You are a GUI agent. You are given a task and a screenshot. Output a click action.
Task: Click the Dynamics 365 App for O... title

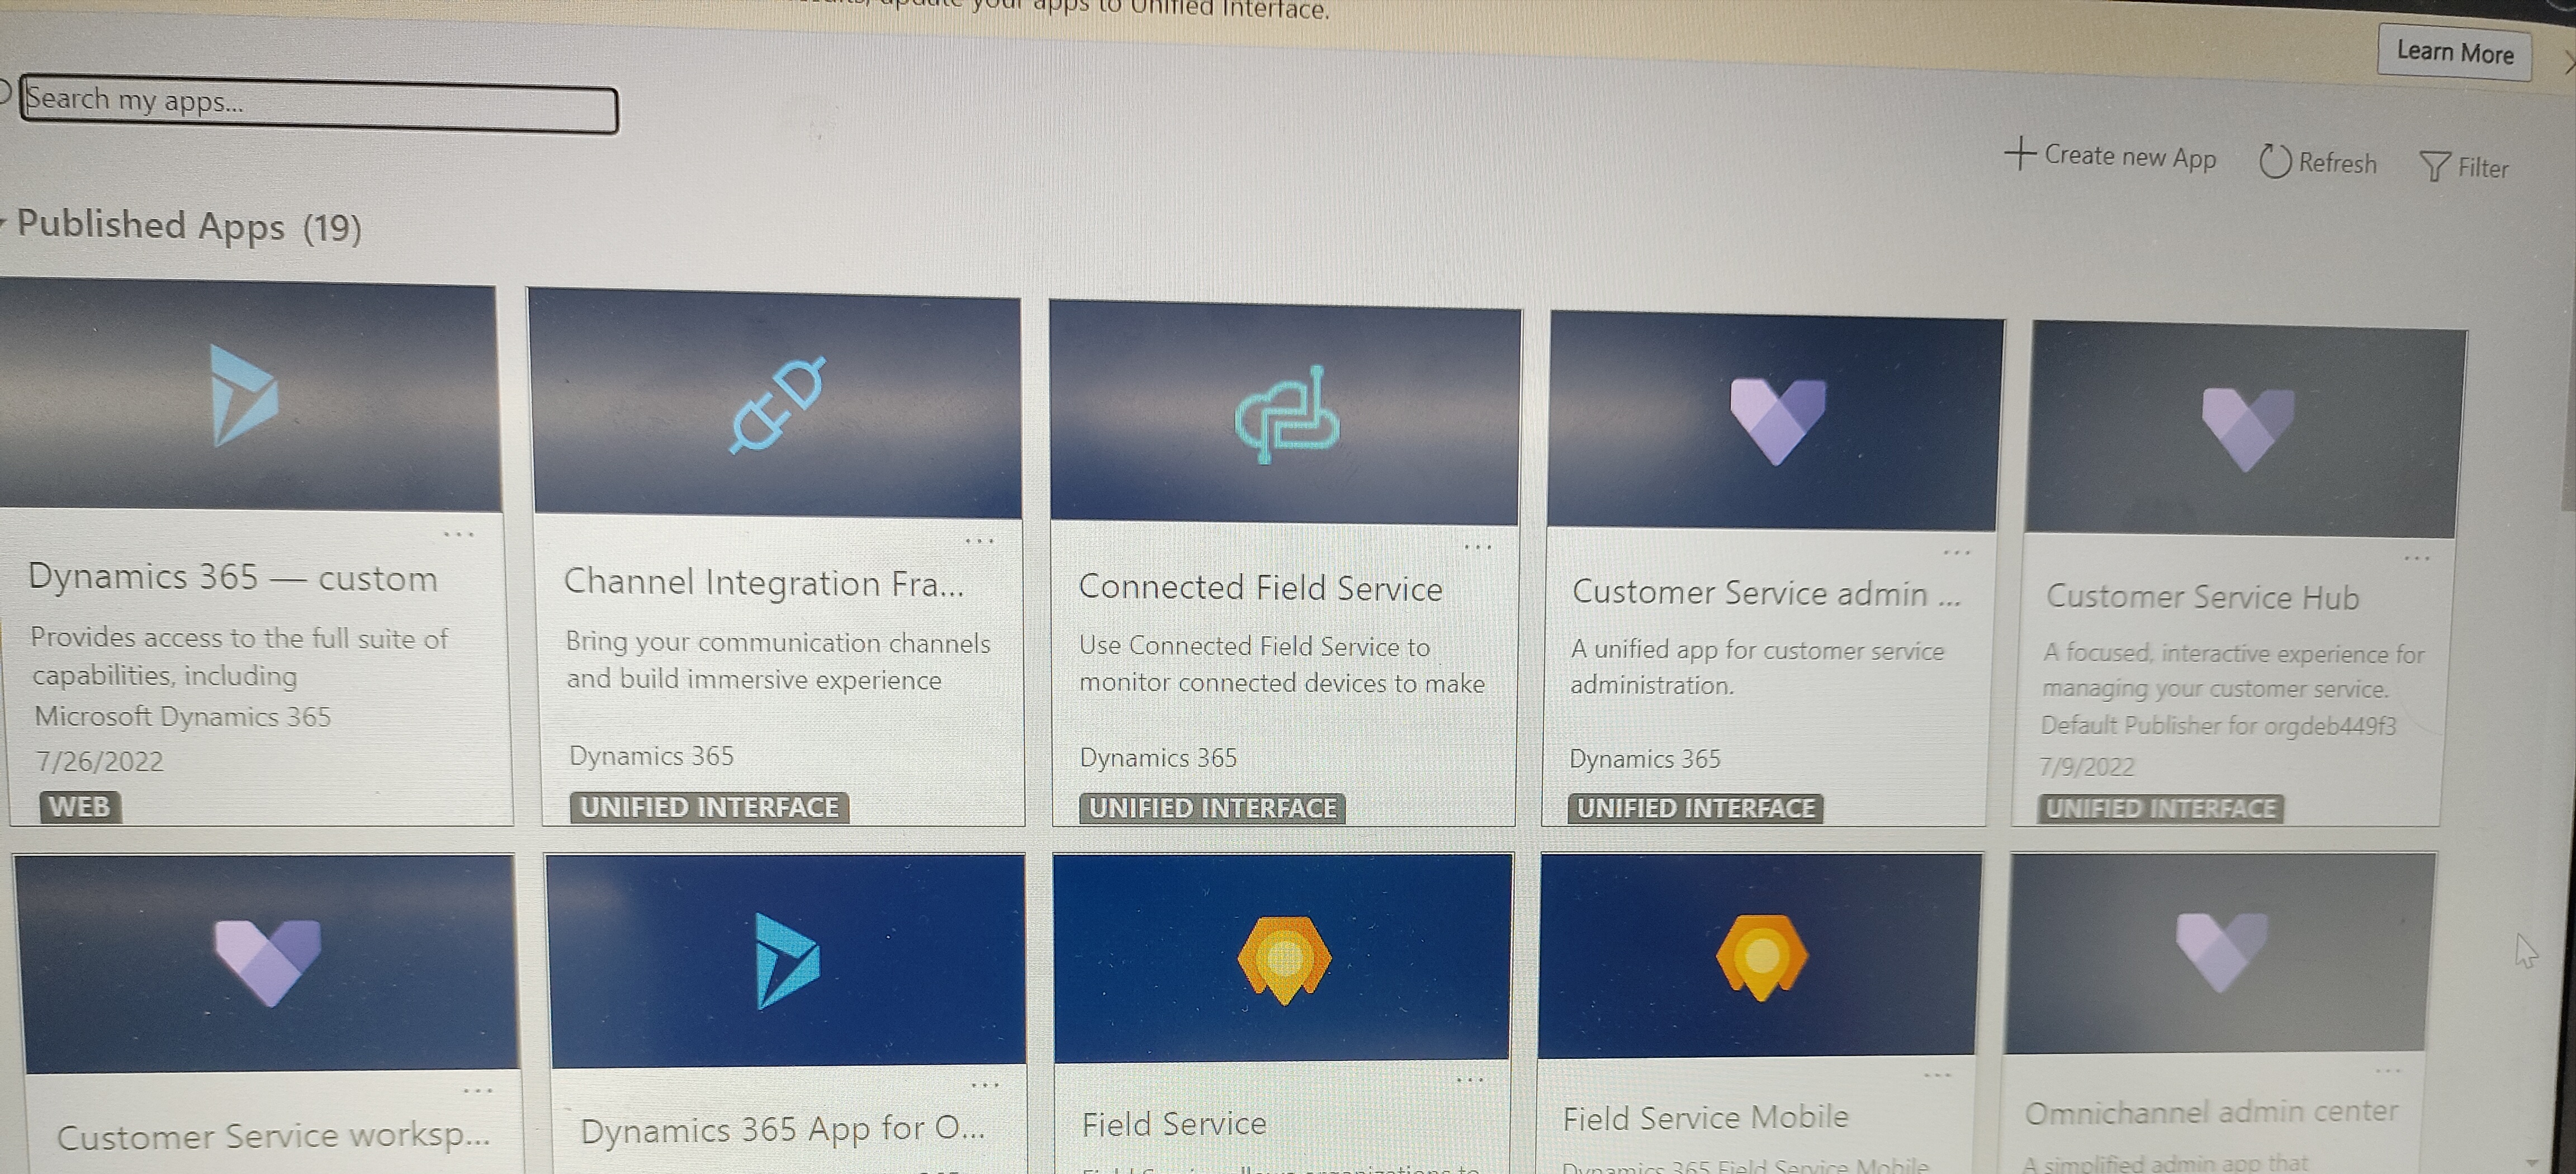click(783, 1131)
